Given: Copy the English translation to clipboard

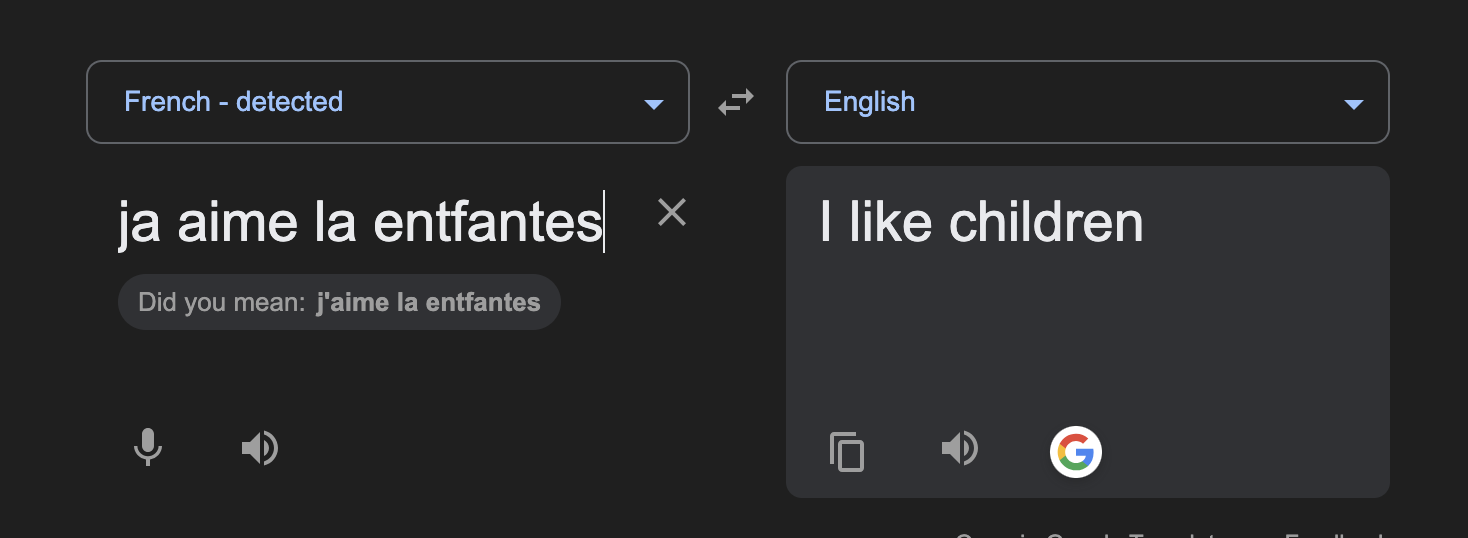Looking at the screenshot, I should tap(847, 451).
